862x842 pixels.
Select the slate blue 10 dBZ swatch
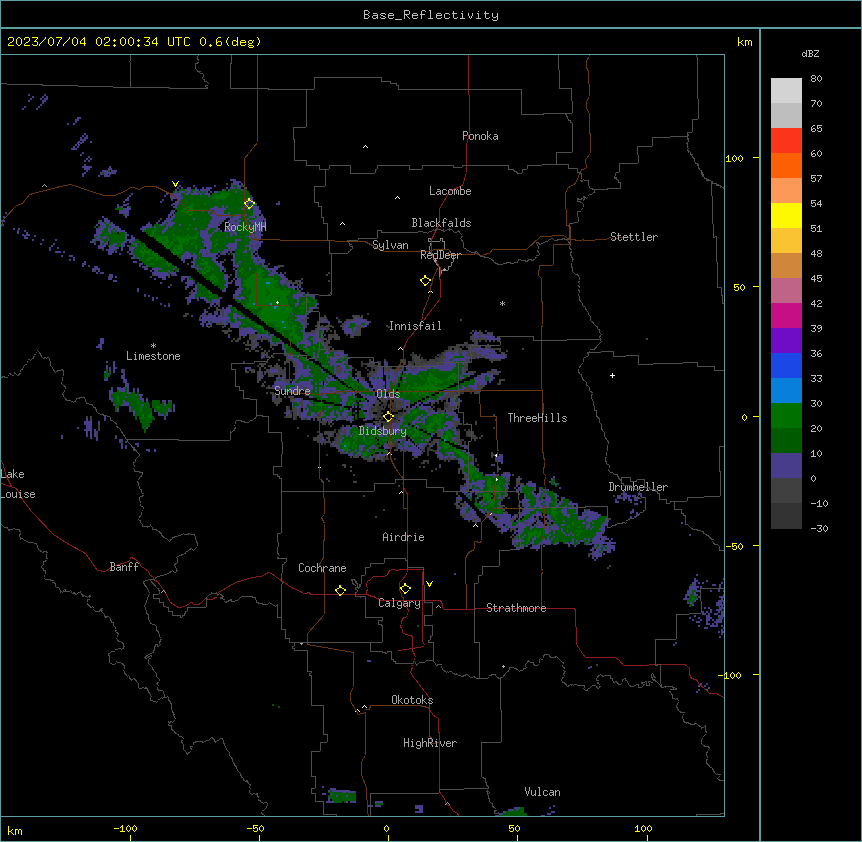(x=786, y=466)
